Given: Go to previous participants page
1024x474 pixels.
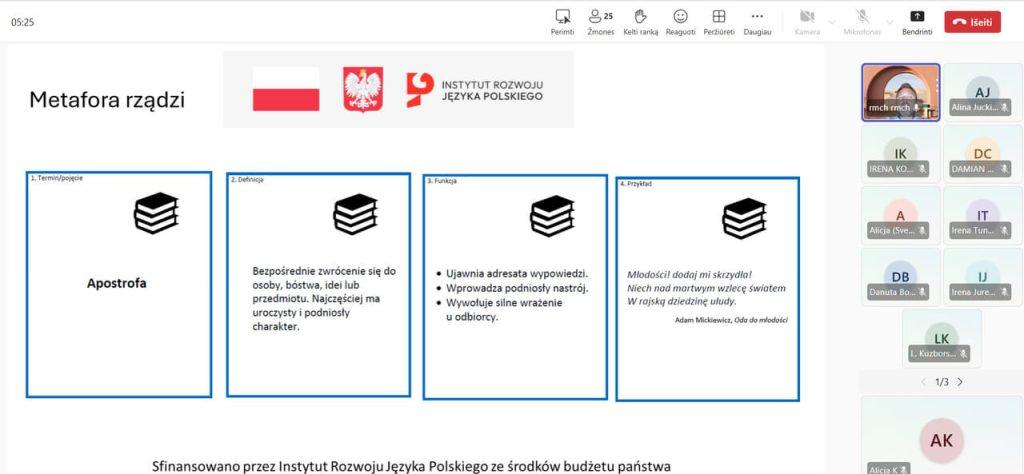Looking at the screenshot, I should 923,382.
